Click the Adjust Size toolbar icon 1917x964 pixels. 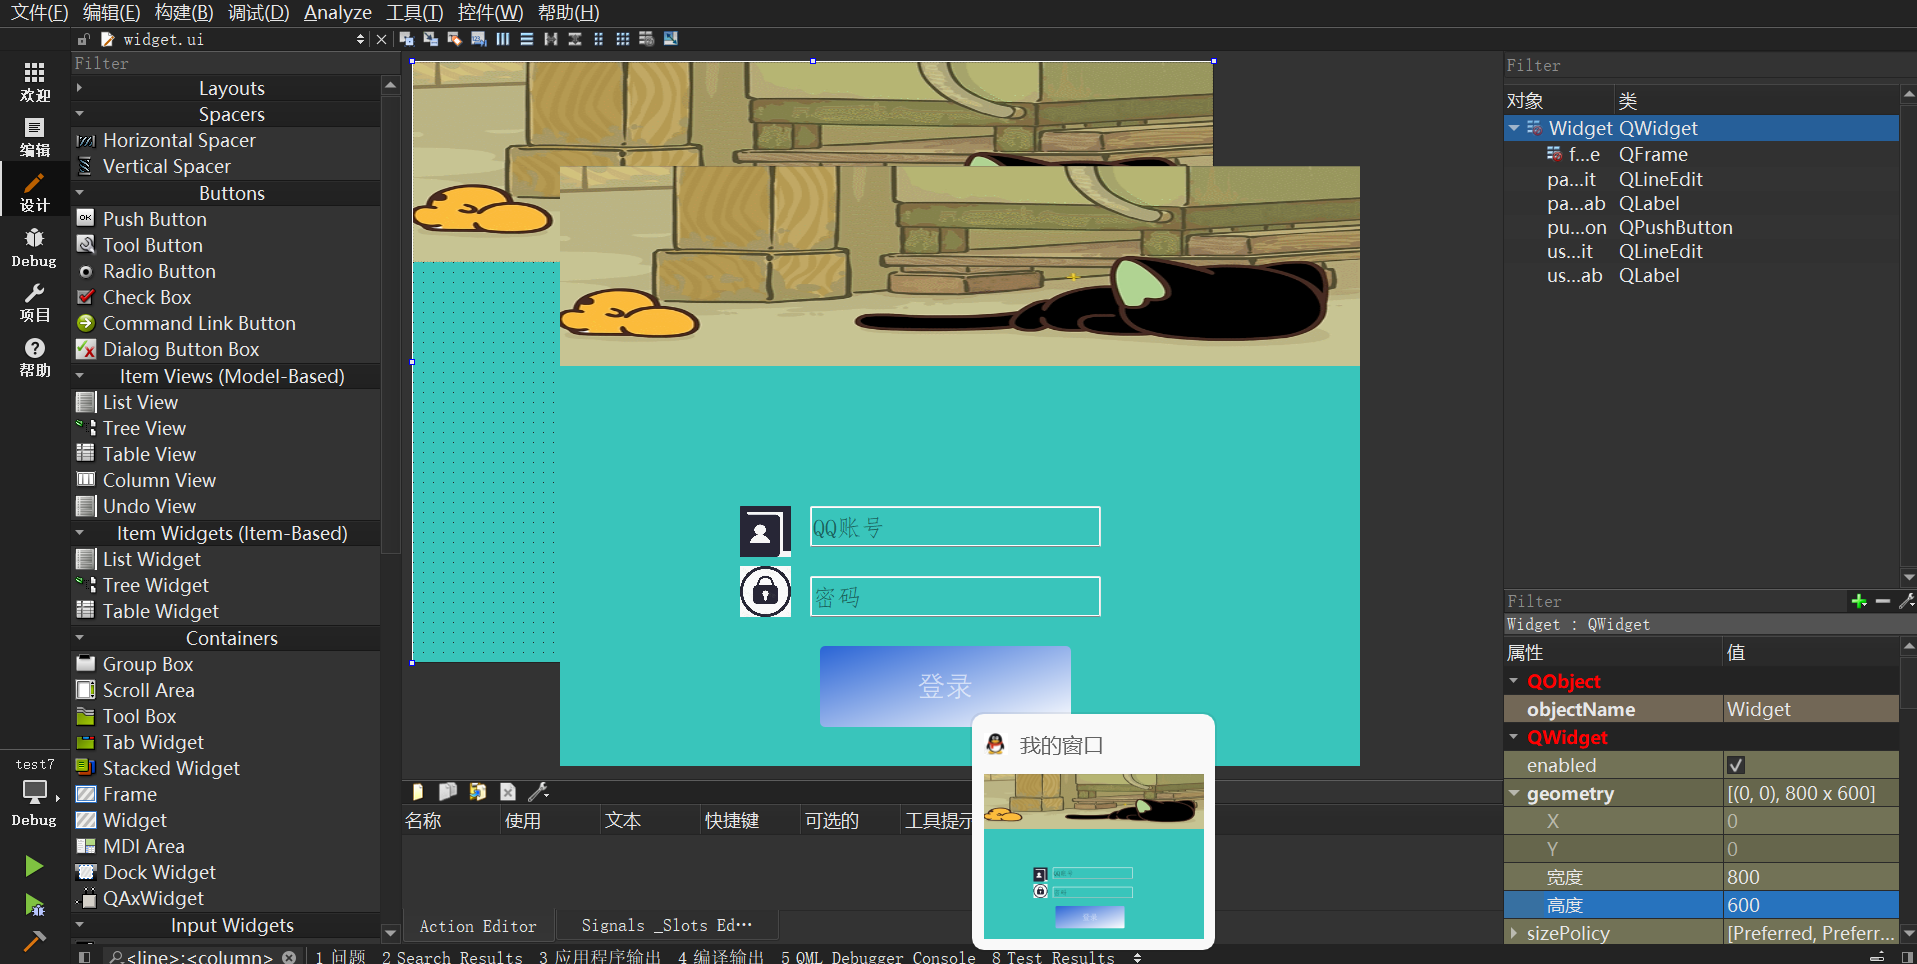[x=671, y=39]
